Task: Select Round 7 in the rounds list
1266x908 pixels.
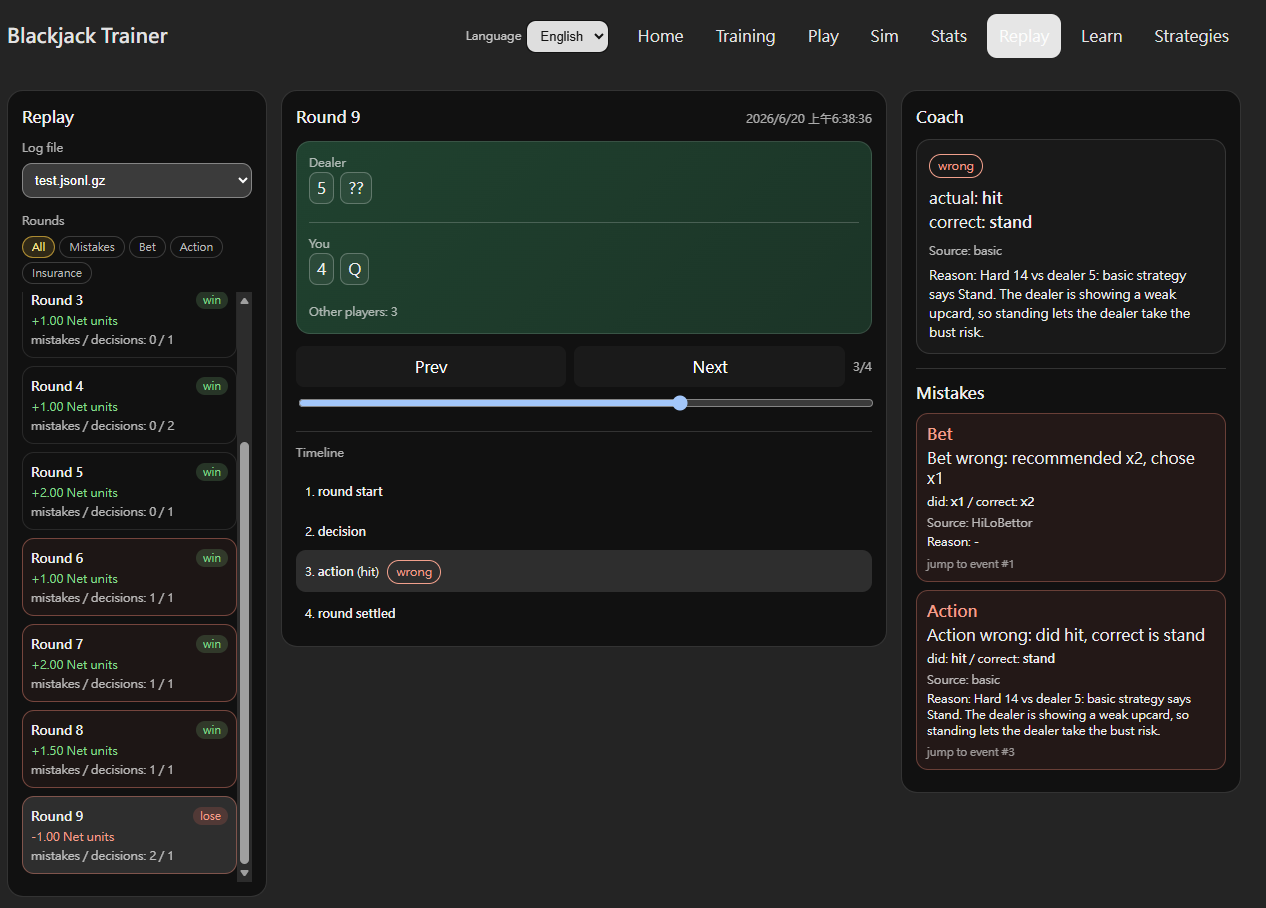Action: [x=129, y=663]
